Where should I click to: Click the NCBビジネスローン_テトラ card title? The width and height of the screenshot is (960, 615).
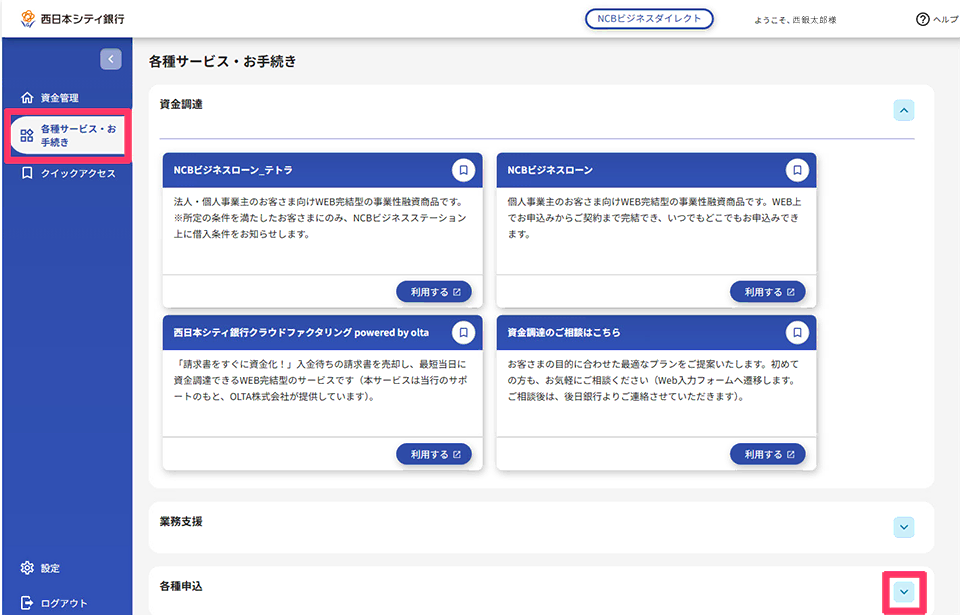[233, 170]
